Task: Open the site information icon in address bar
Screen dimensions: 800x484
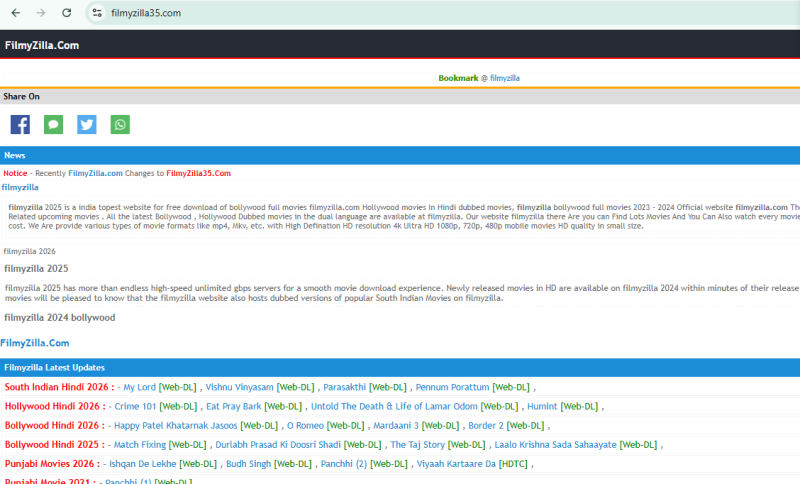Action: (x=97, y=13)
